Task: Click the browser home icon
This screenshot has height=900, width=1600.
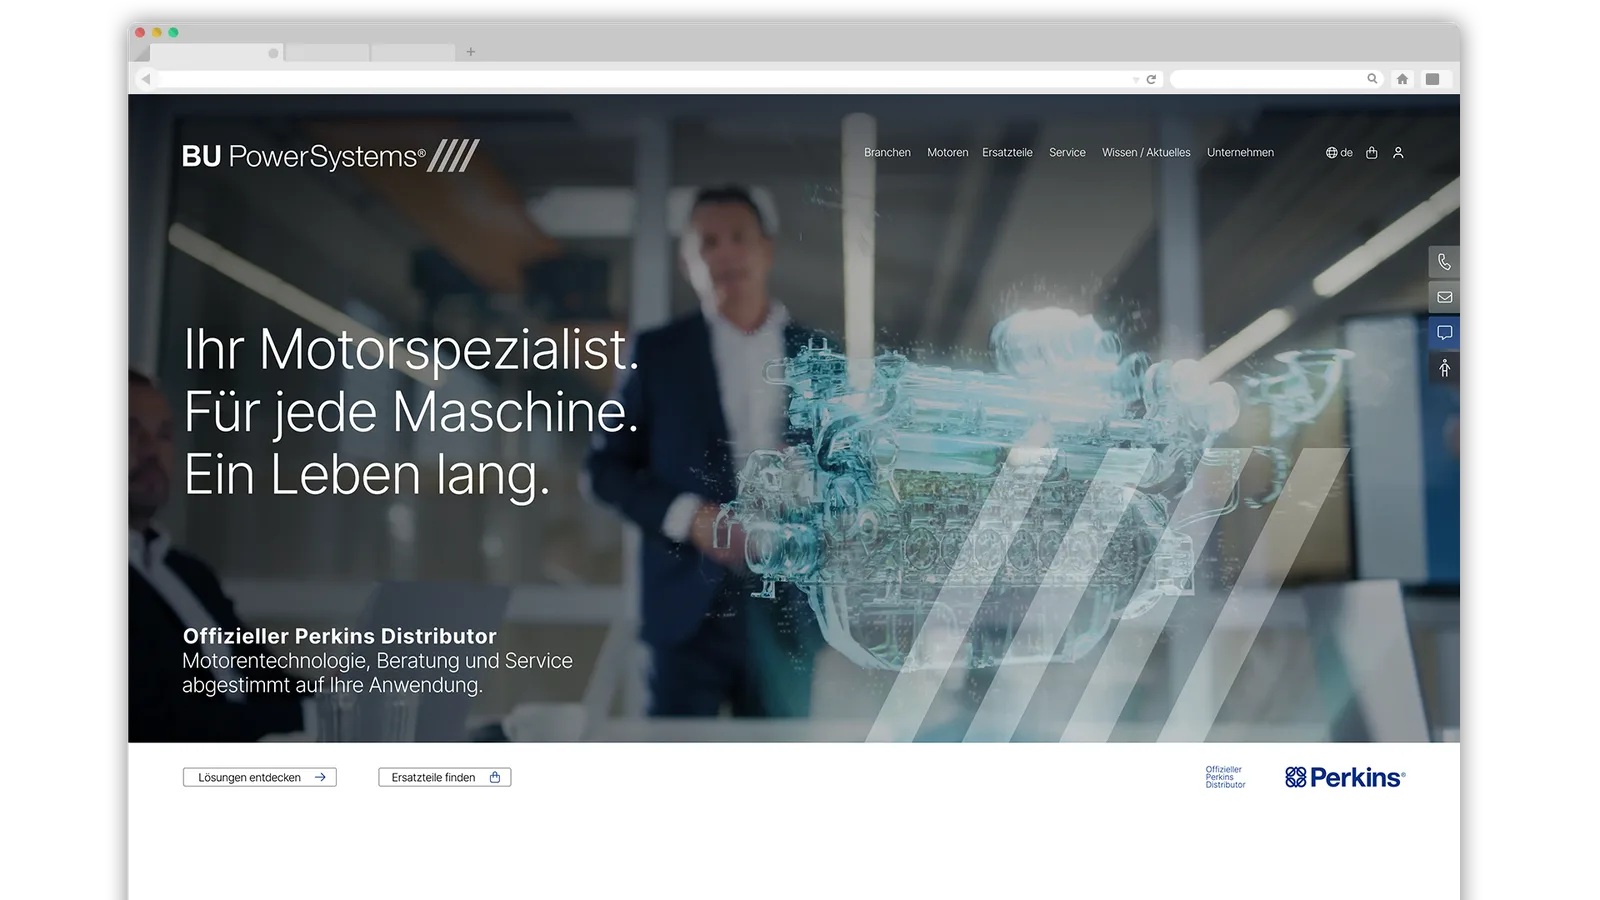Action: [x=1402, y=79]
